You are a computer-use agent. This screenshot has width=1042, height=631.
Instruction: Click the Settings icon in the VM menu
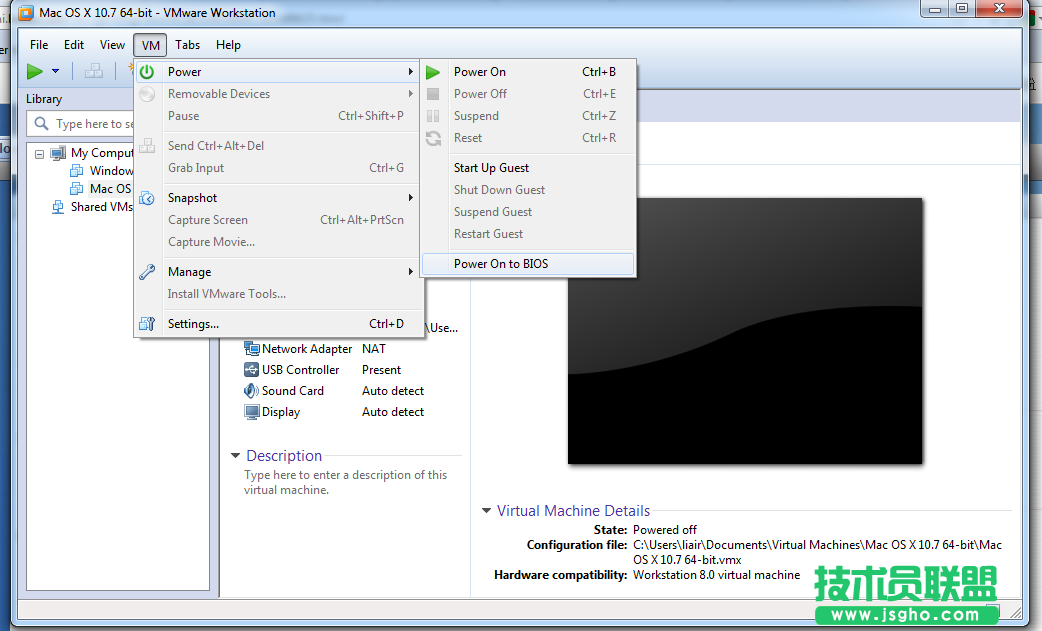coord(146,323)
